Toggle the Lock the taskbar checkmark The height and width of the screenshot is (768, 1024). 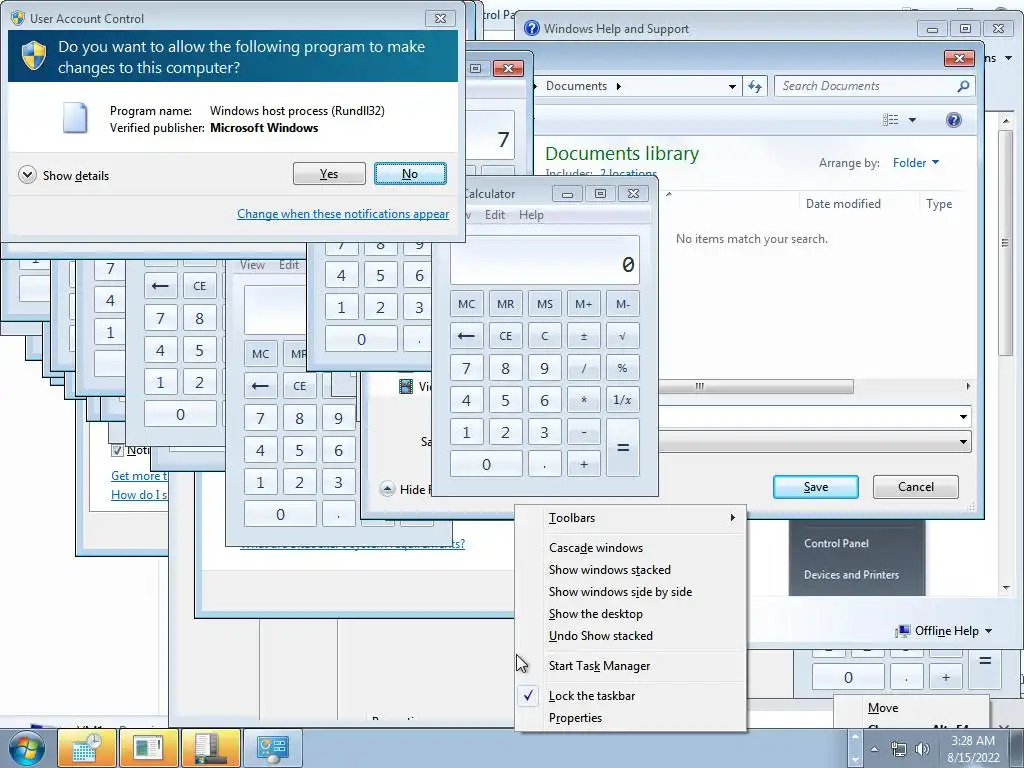click(528, 696)
